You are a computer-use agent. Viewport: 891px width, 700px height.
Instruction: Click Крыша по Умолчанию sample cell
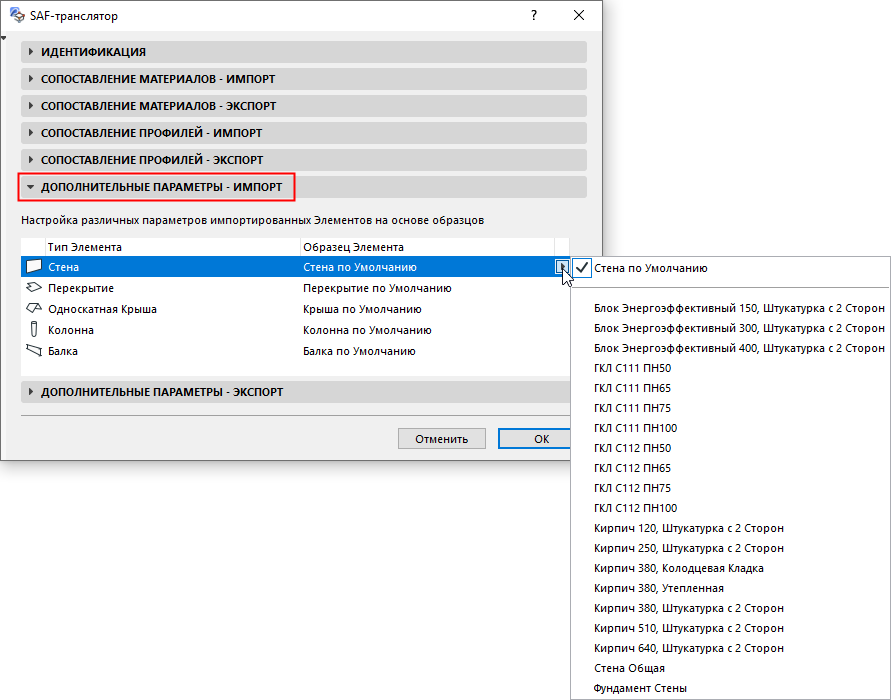tap(362, 309)
